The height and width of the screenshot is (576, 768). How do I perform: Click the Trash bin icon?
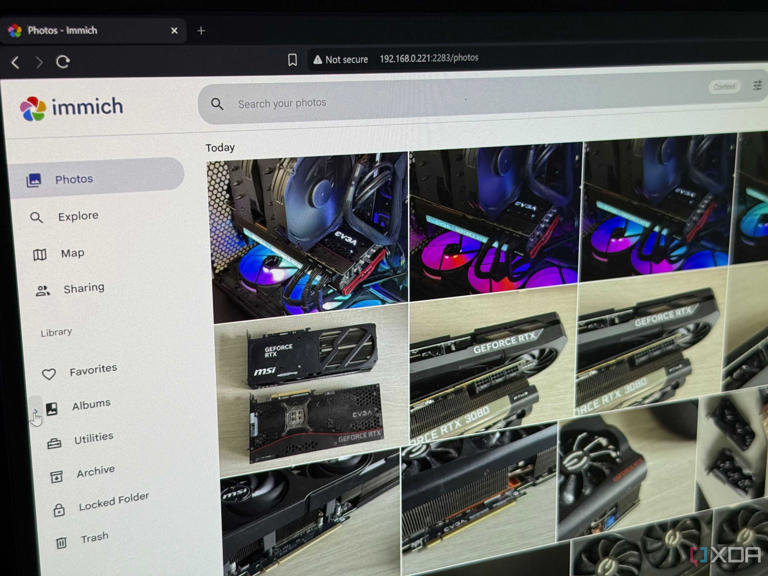tap(61, 543)
